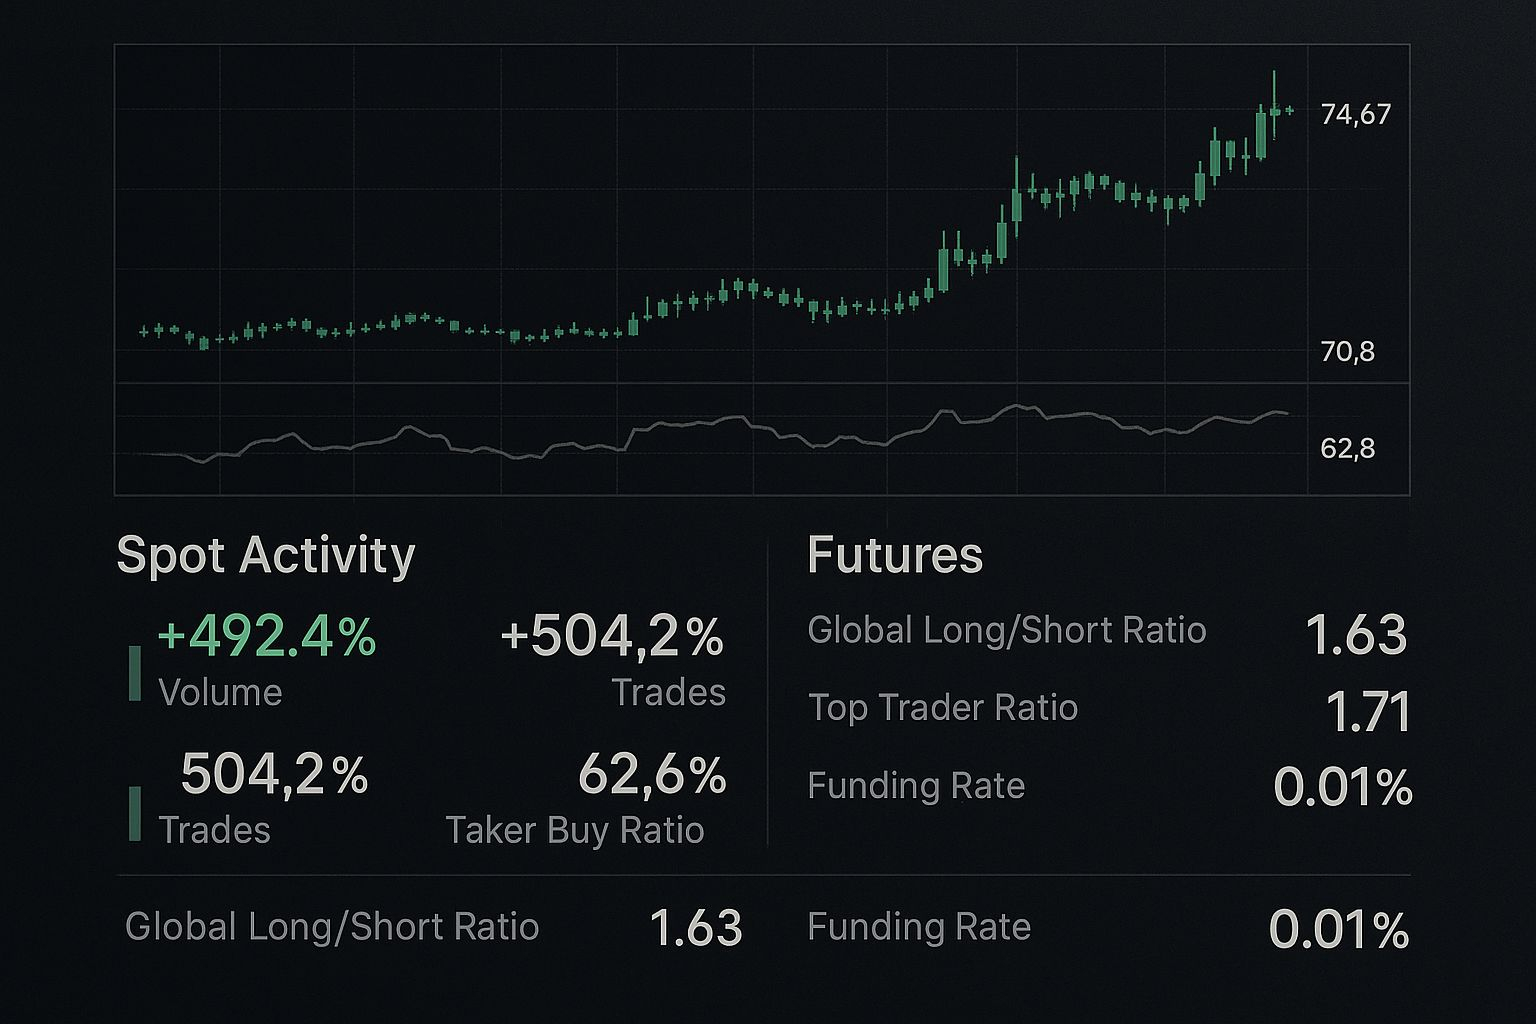Click the green +492.4% Volume value

(x=267, y=636)
